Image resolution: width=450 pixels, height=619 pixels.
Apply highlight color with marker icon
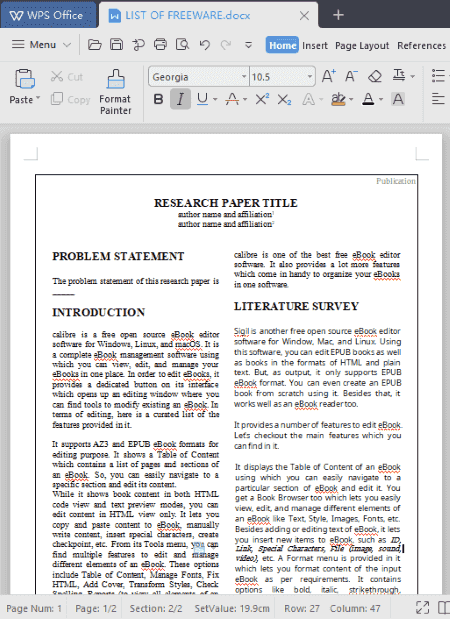(338, 99)
